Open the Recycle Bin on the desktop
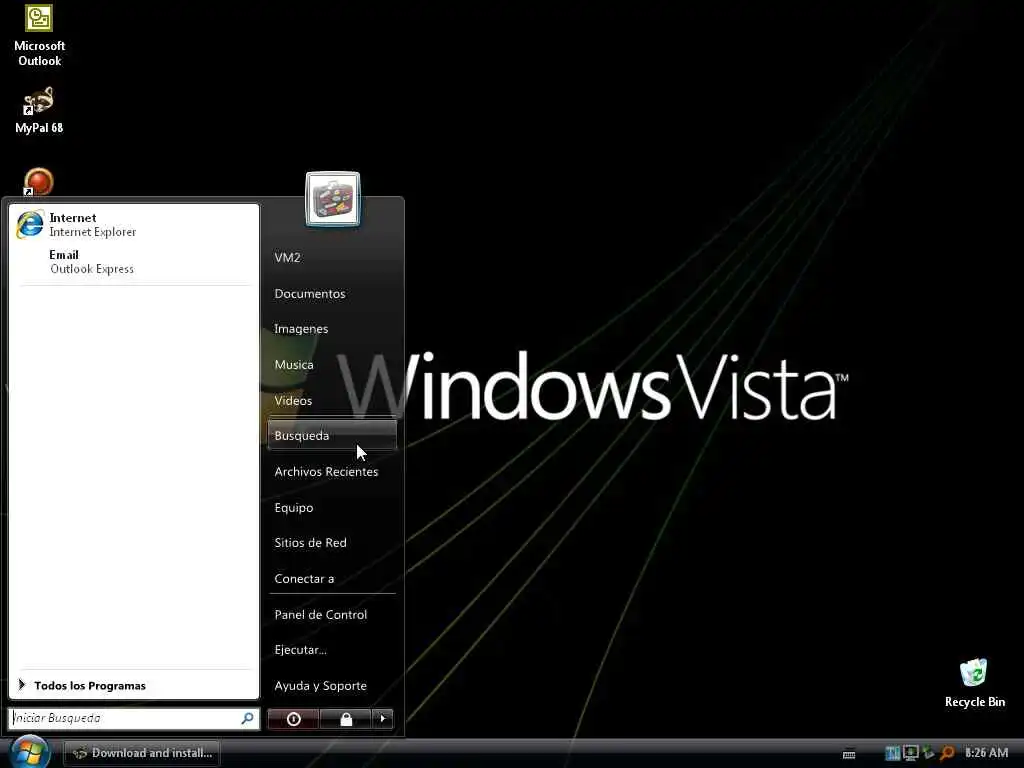This screenshot has height=768, width=1024. [x=974, y=683]
